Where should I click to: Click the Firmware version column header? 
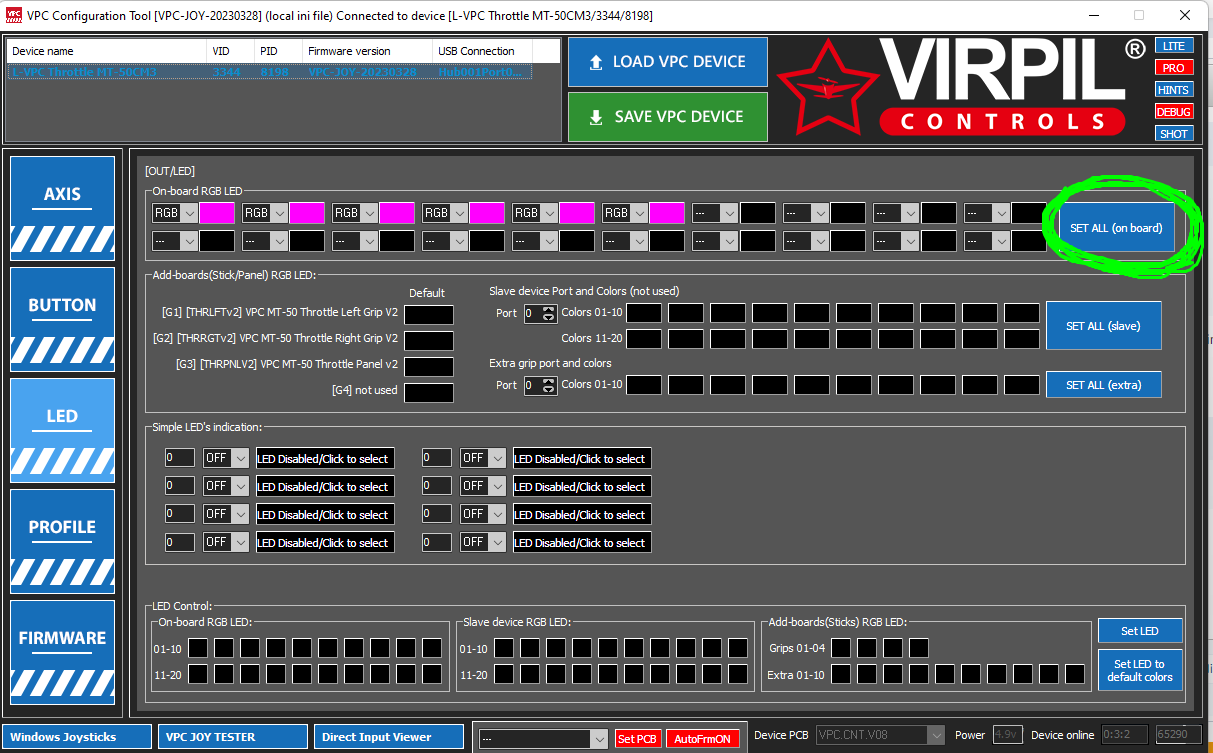click(x=368, y=51)
